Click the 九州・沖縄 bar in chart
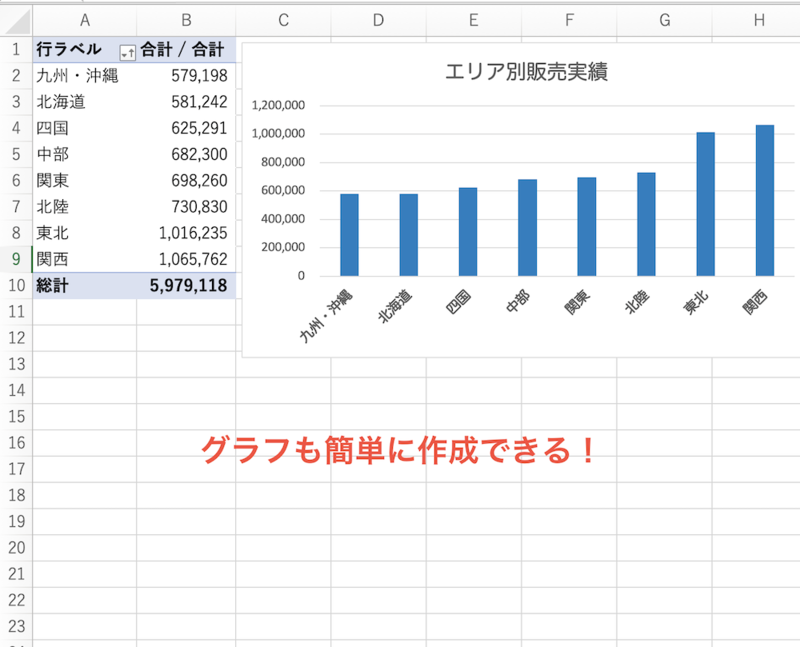Image resolution: width=800 pixels, height=647 pixels. pyautogui.click(x=349, y=235)
